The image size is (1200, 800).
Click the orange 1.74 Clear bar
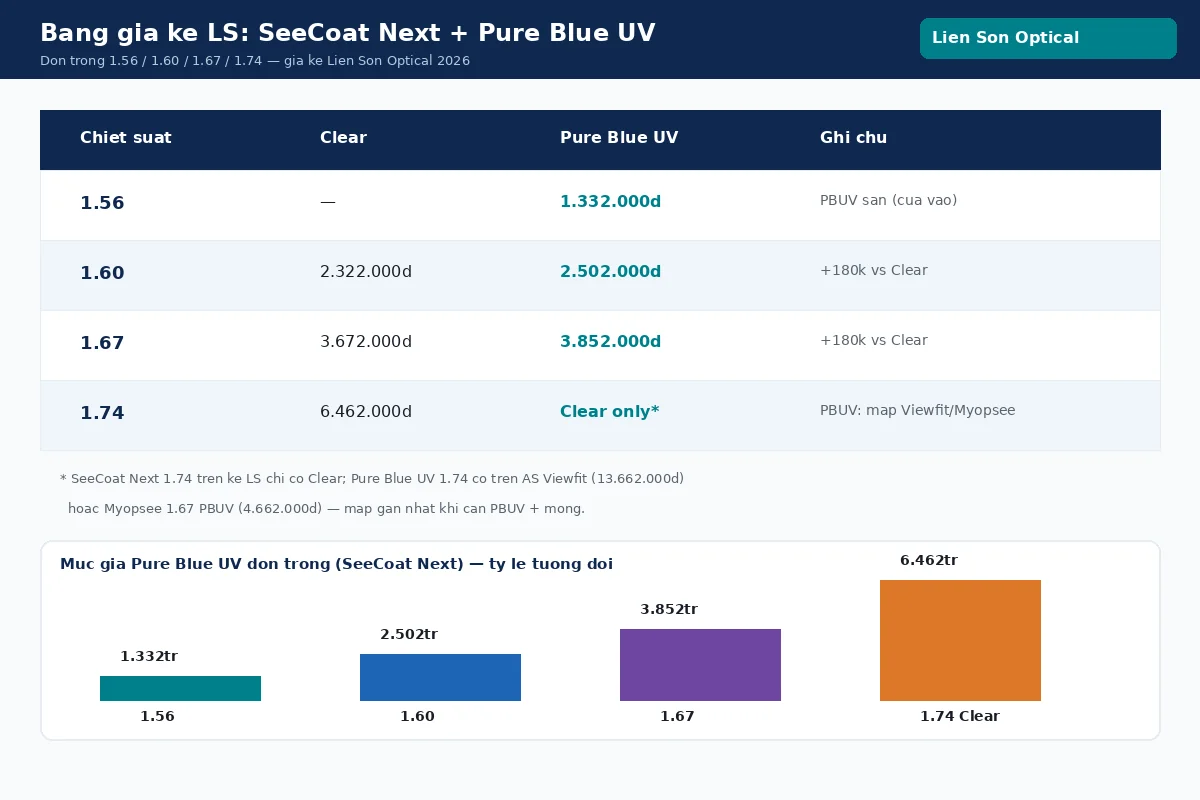coord(960,640)
